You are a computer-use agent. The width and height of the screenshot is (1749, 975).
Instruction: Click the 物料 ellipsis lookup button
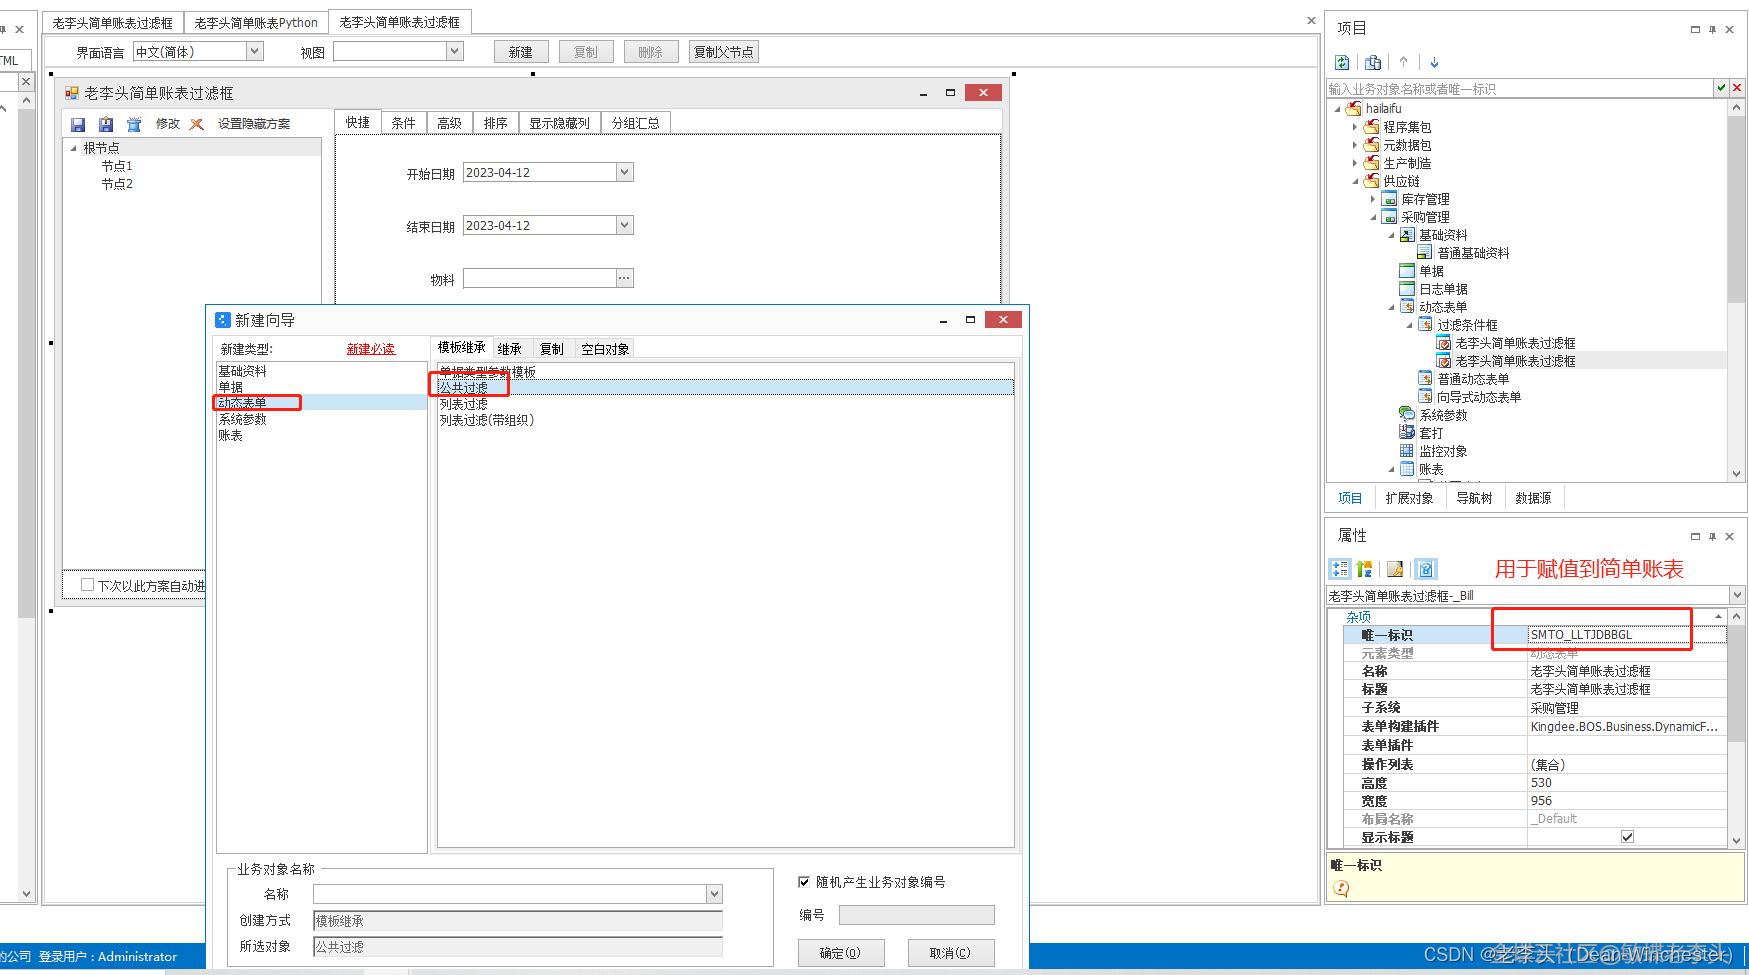pos(625,278)
